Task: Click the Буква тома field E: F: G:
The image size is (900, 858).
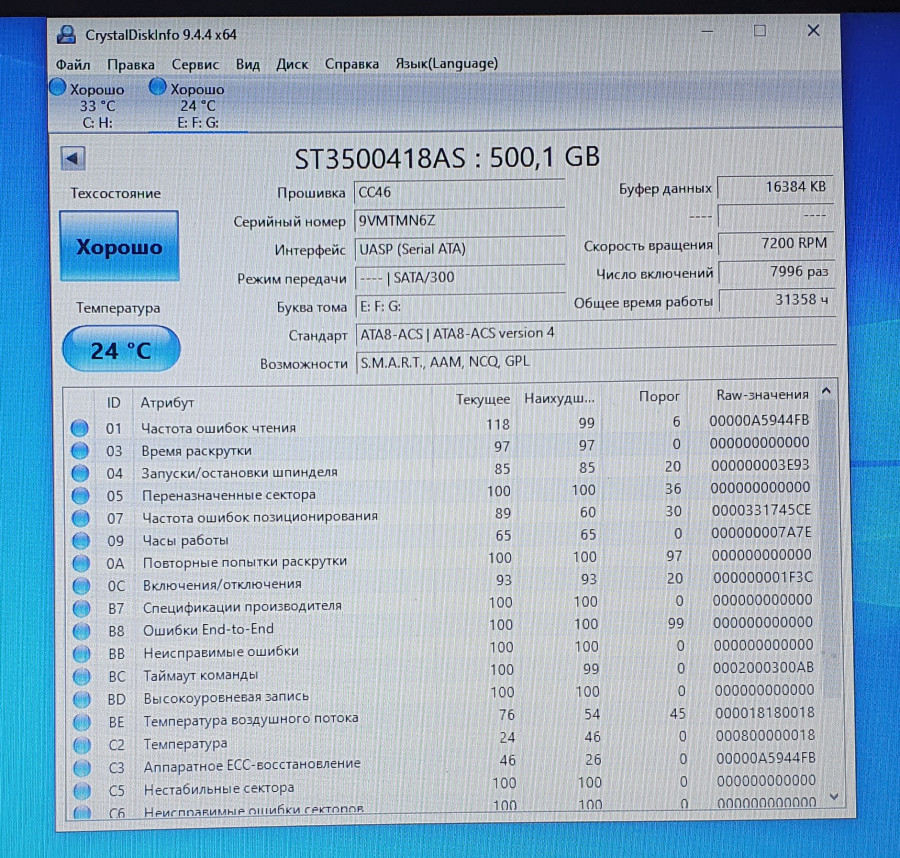Action: point(461,306)
